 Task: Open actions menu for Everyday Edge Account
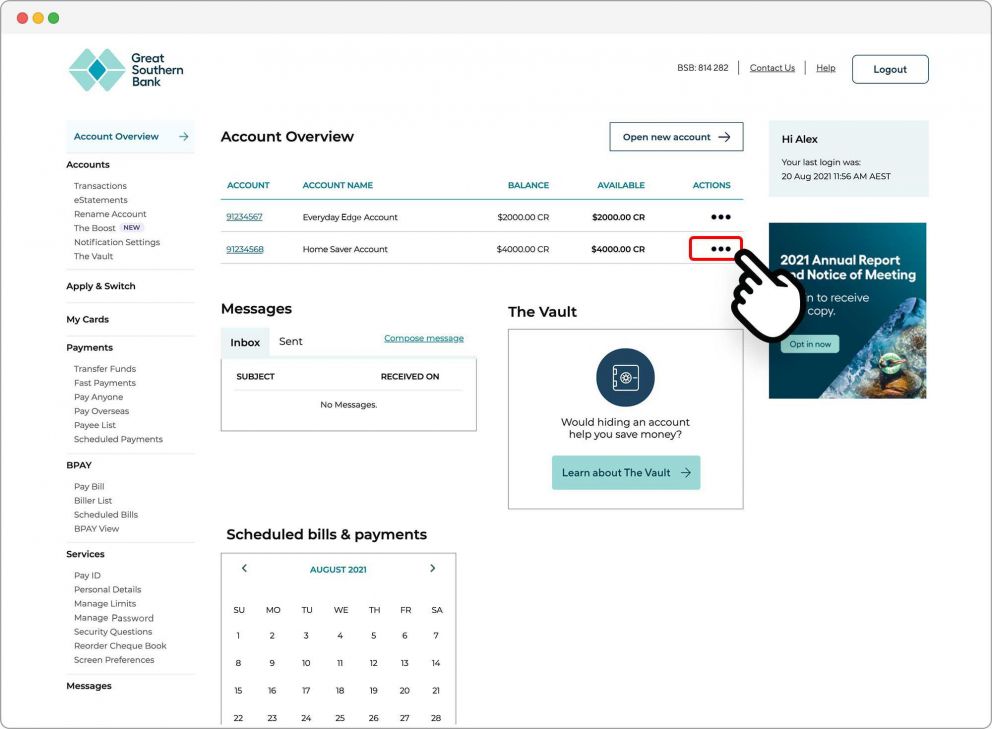[x=721, y=217]
